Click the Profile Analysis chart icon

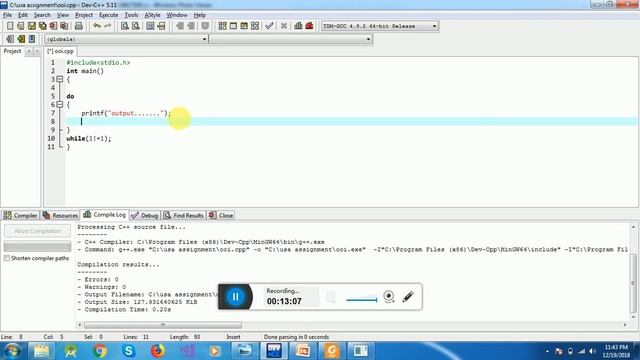point(298,26)
